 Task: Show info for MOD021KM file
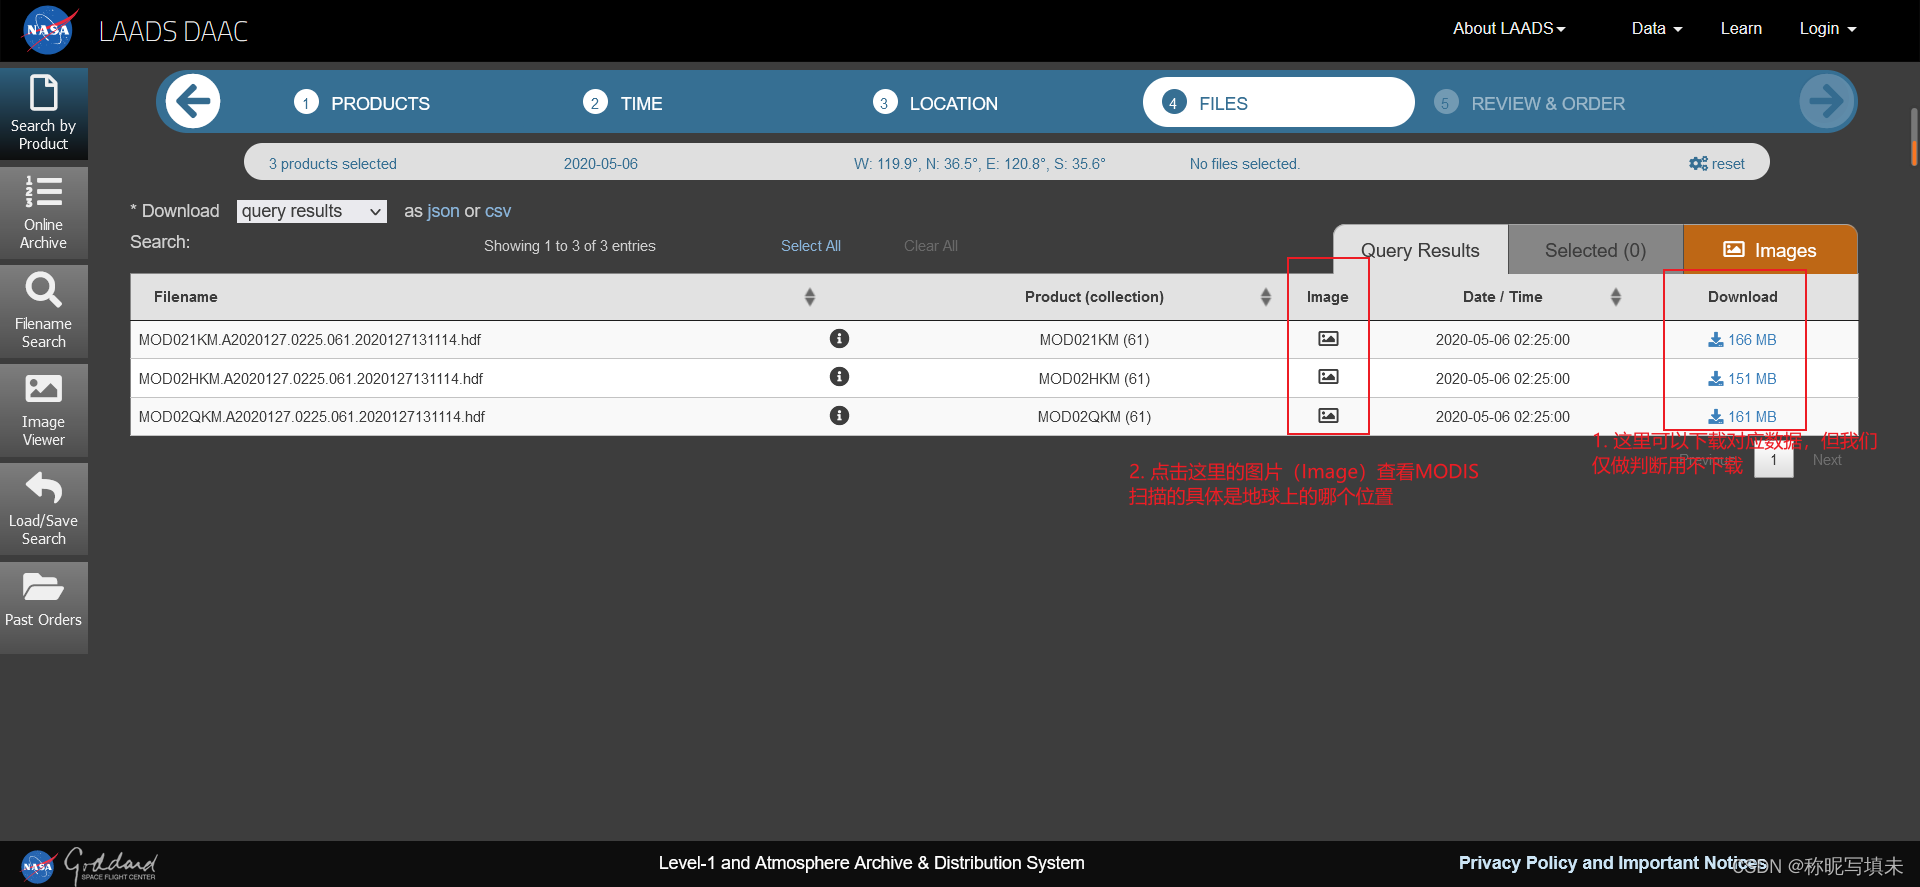tap(839, 339)
